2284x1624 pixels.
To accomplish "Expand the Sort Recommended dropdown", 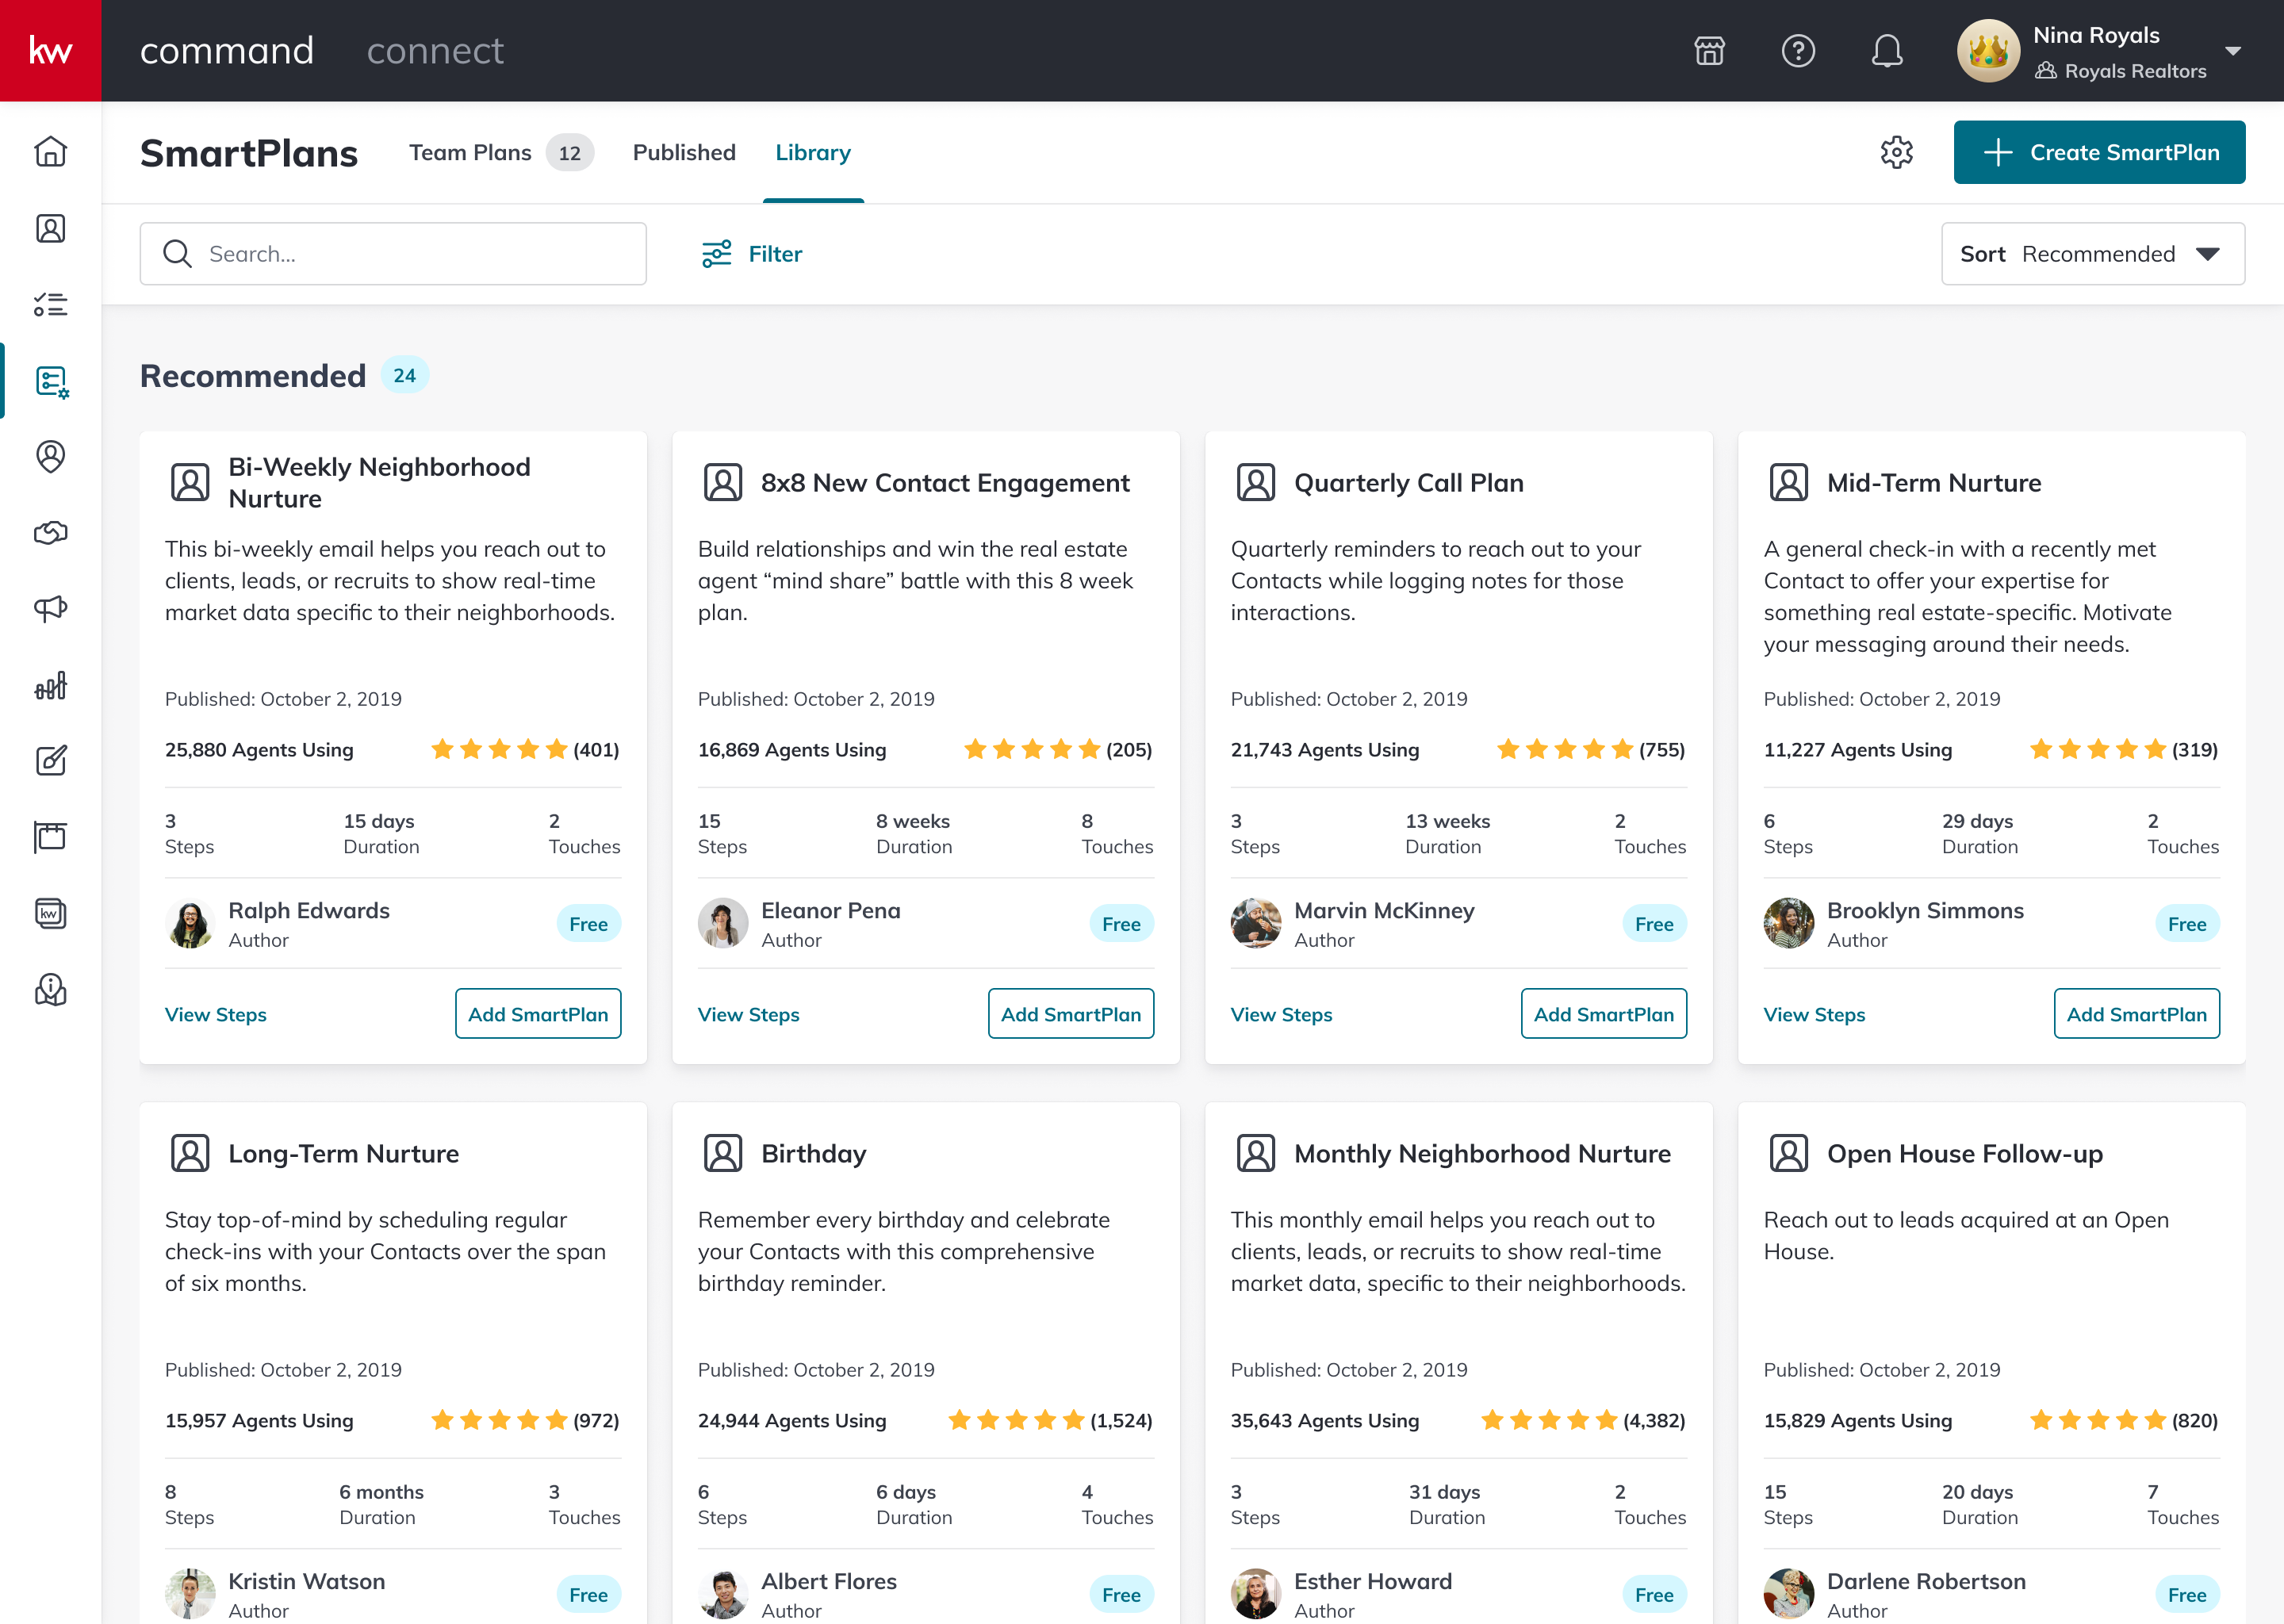I will 2092,254.
